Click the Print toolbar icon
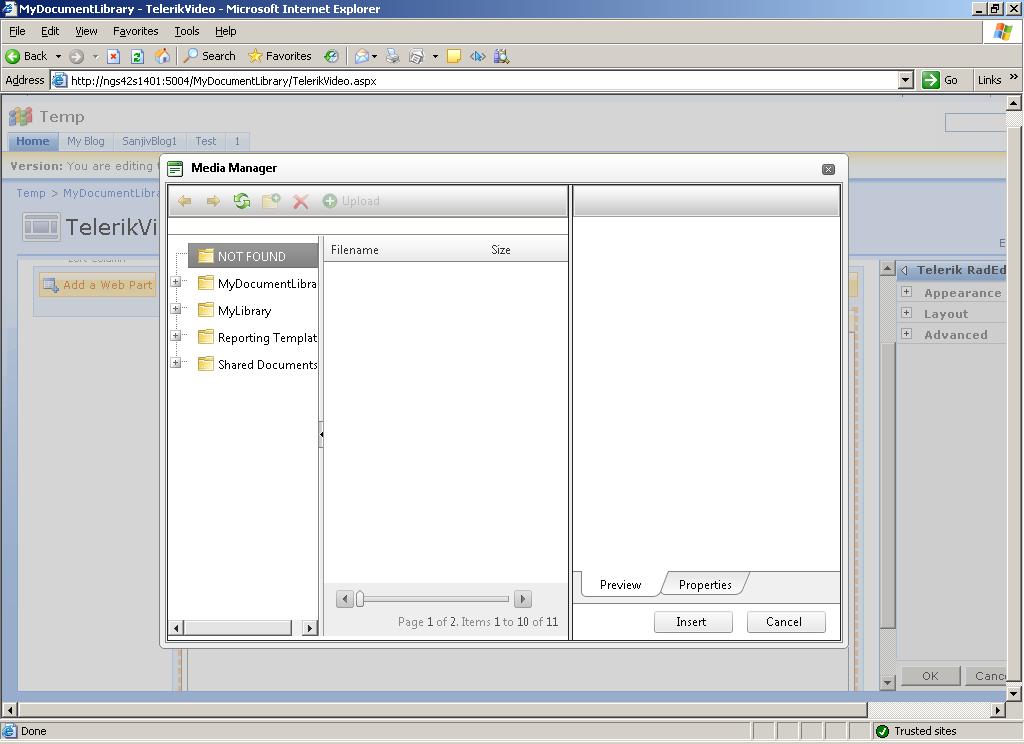The width and height of the screenshot is (1024, 744). click(392, 56)
